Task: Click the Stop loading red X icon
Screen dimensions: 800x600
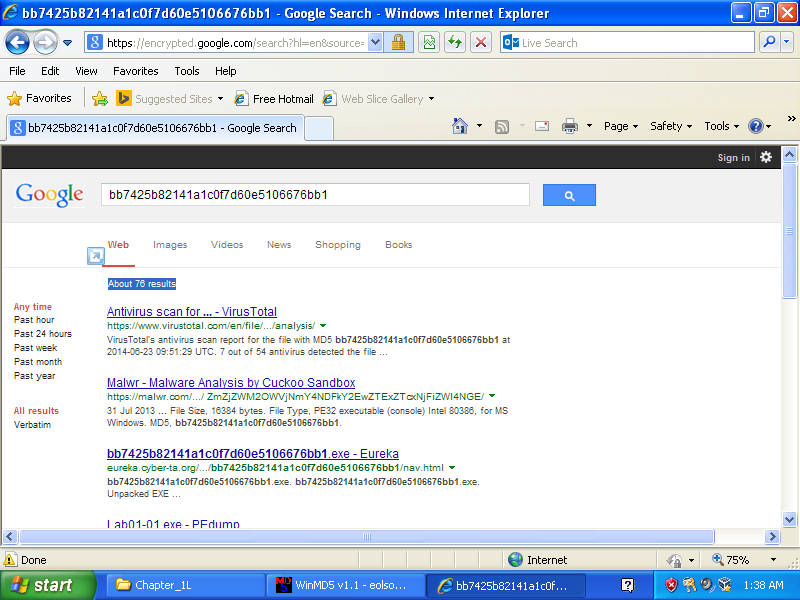Action: 481,43
